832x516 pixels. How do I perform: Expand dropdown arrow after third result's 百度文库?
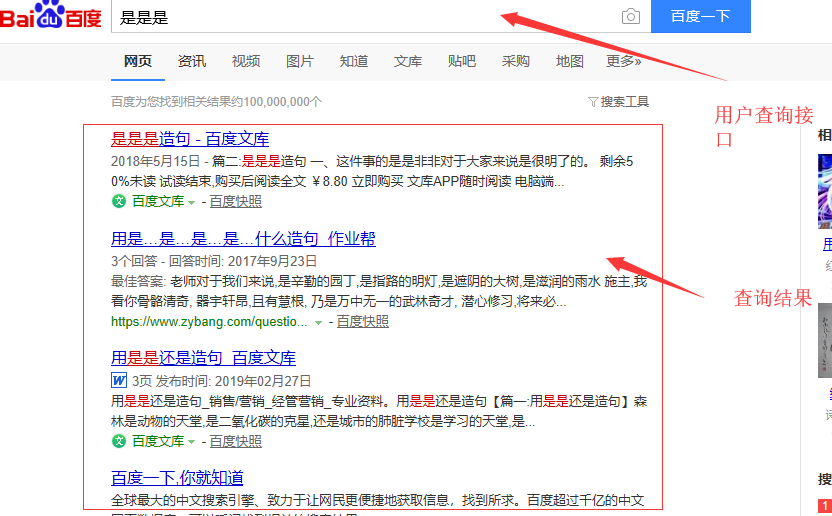click(192, 443)
